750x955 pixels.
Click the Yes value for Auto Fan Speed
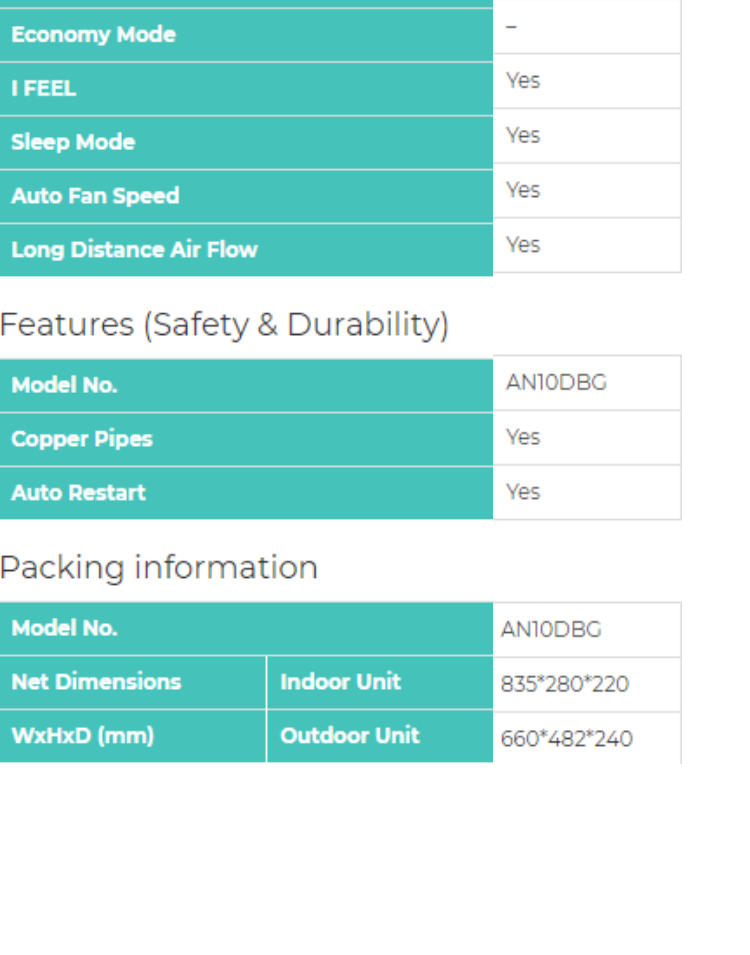tap(523, 190)
